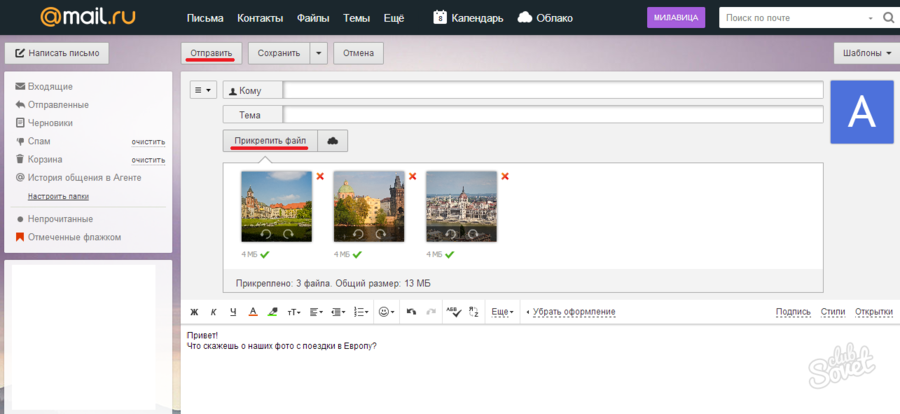
Task: Remove the second attached photo
Action: point(413,176)
